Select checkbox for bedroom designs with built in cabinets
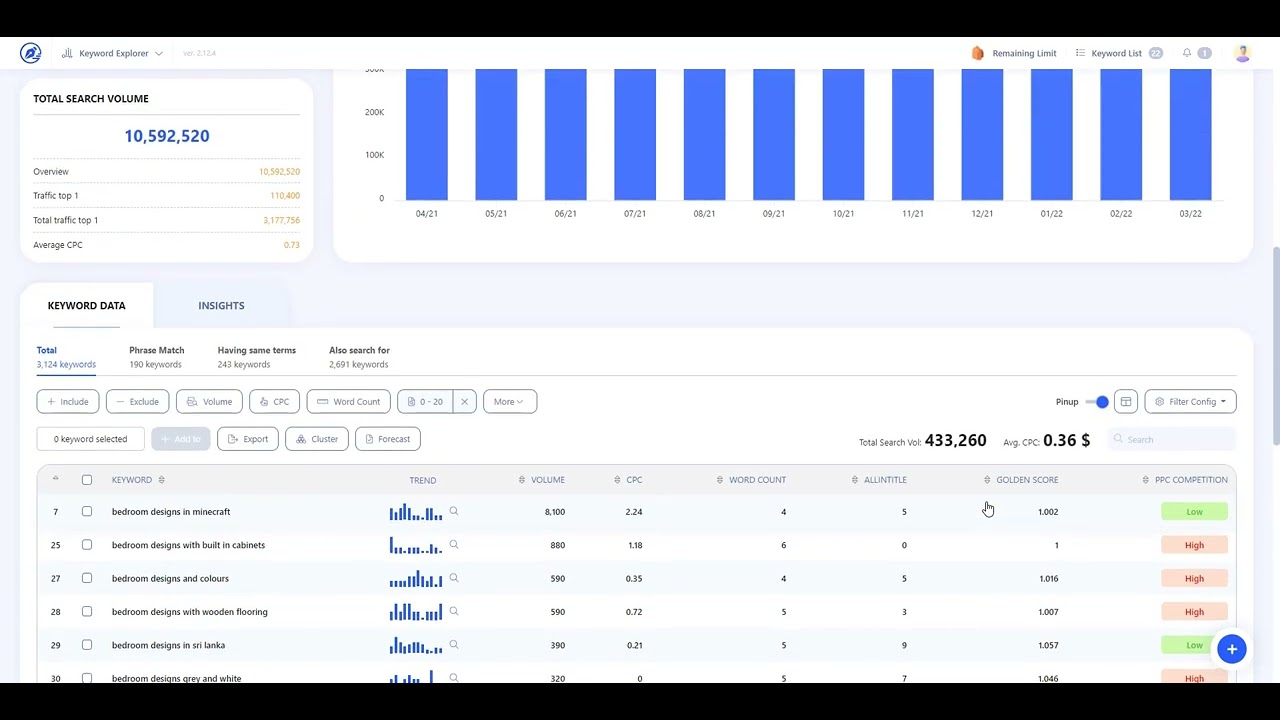Viewport: 1280px width, 720px height. click(x=87, y=545)
